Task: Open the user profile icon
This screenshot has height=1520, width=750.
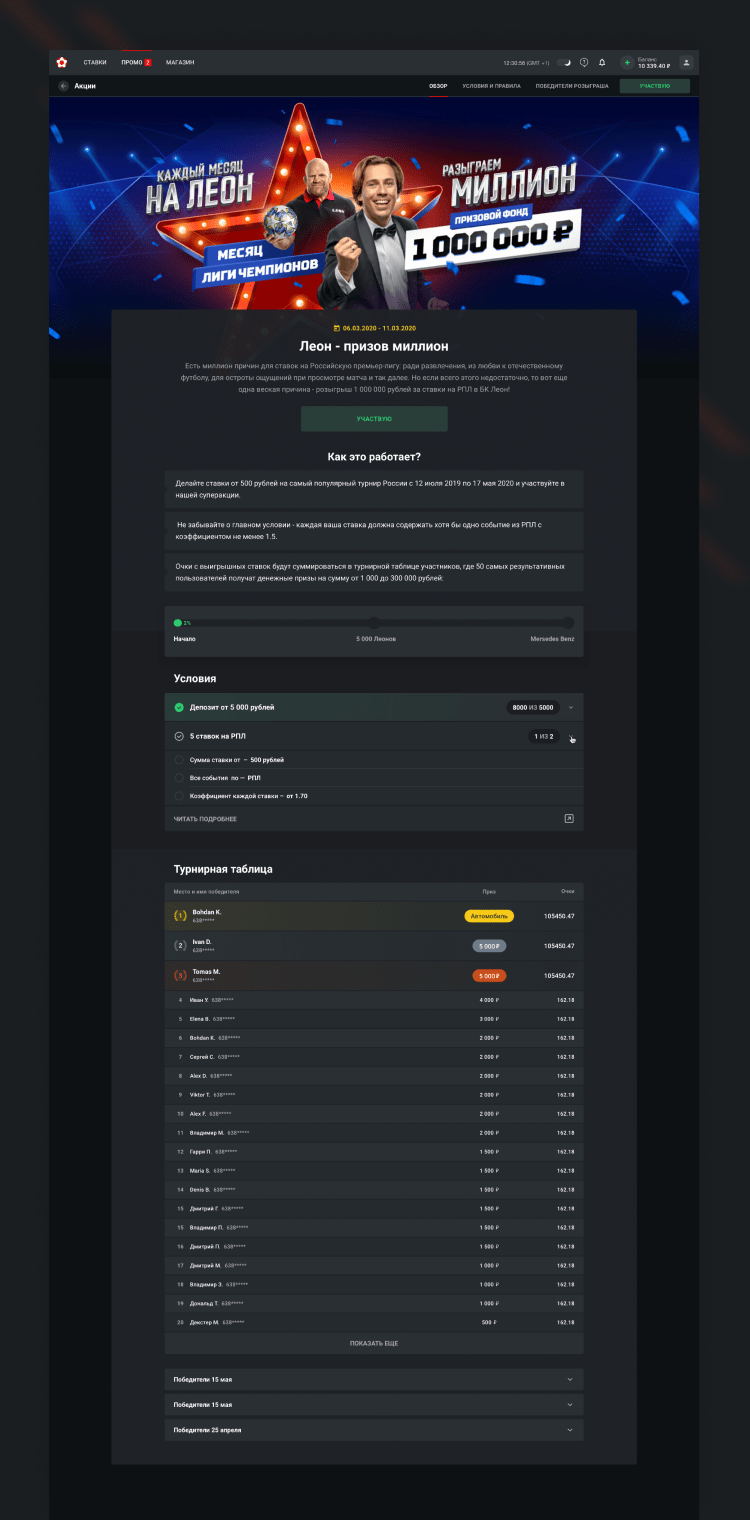Action: coord(686,62)
